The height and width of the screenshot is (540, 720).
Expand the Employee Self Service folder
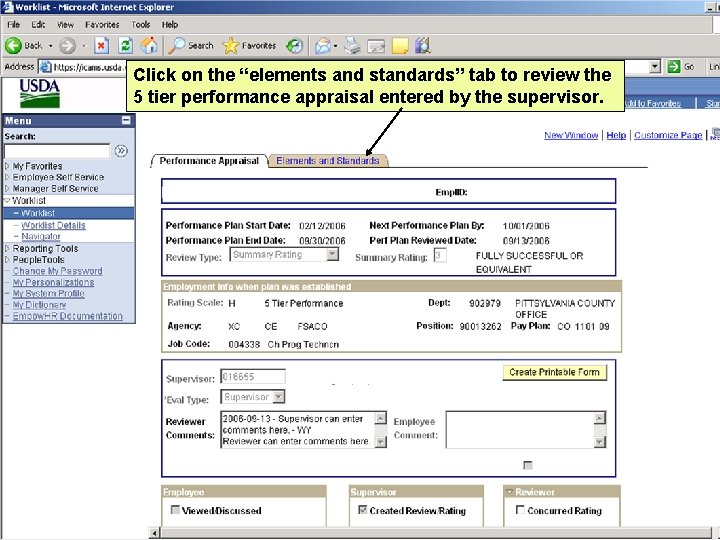(x=7, y=177)
